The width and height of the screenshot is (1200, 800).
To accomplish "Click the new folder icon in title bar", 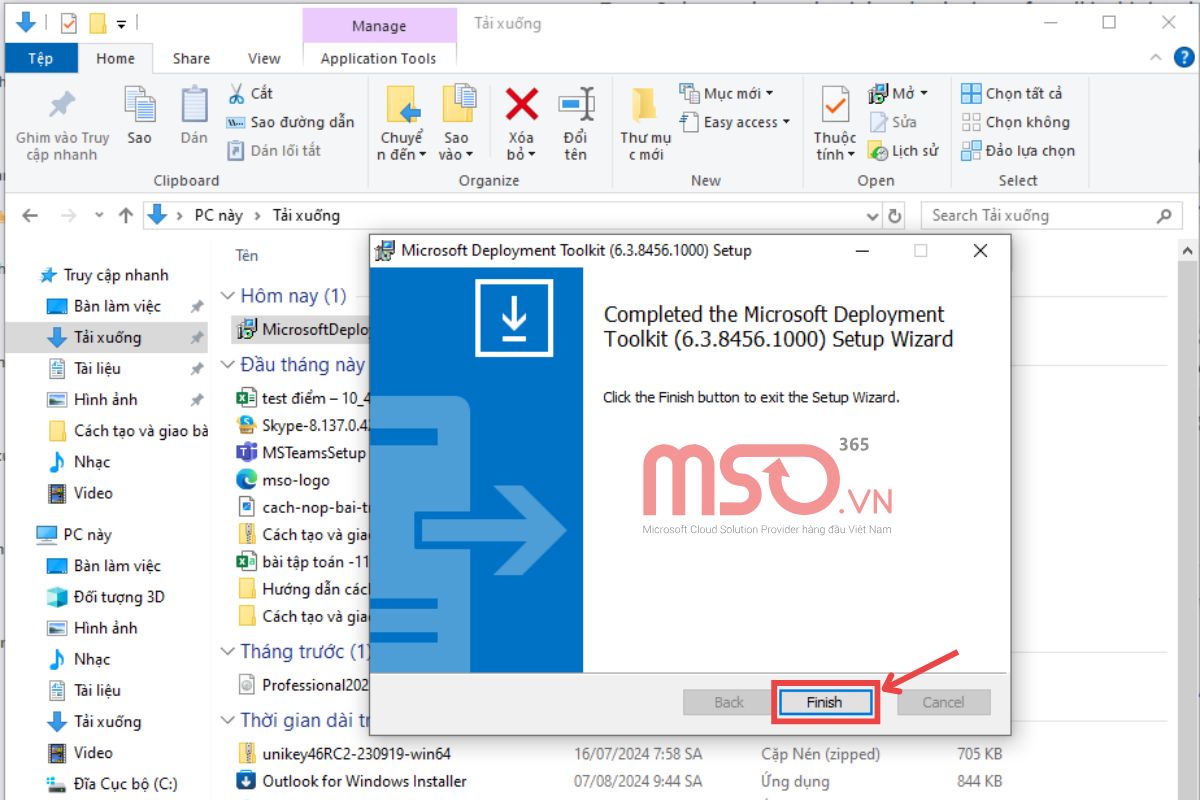I will coord(97,22).
